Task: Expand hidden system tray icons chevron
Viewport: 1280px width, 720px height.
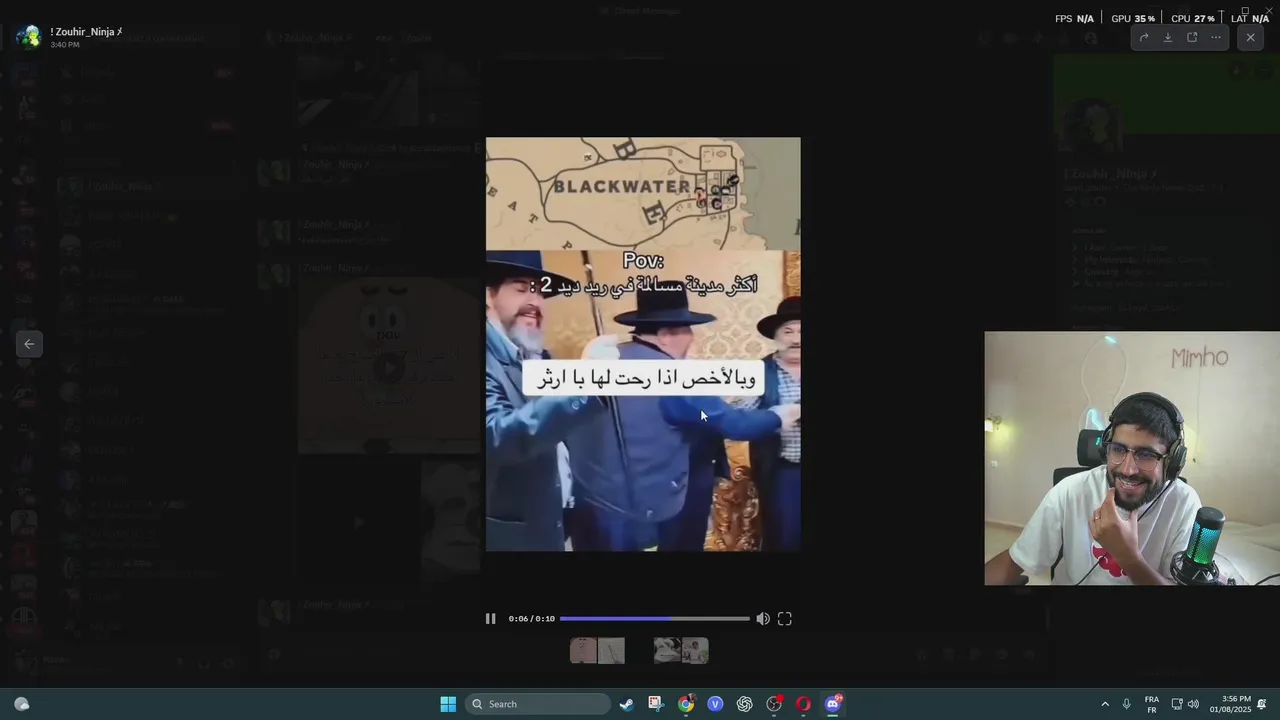Action: coord(1105,704)
